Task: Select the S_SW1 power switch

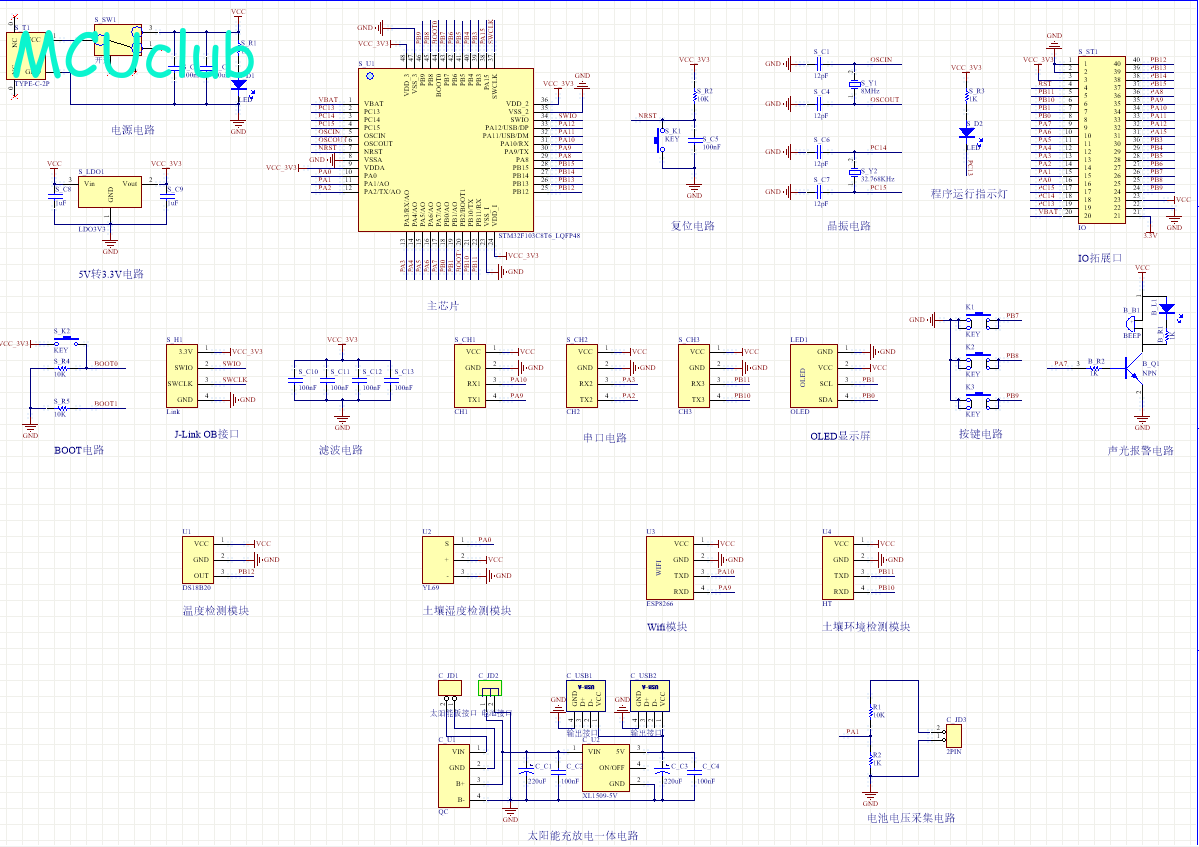Action: pyautogui.click(x=118, y=38)
